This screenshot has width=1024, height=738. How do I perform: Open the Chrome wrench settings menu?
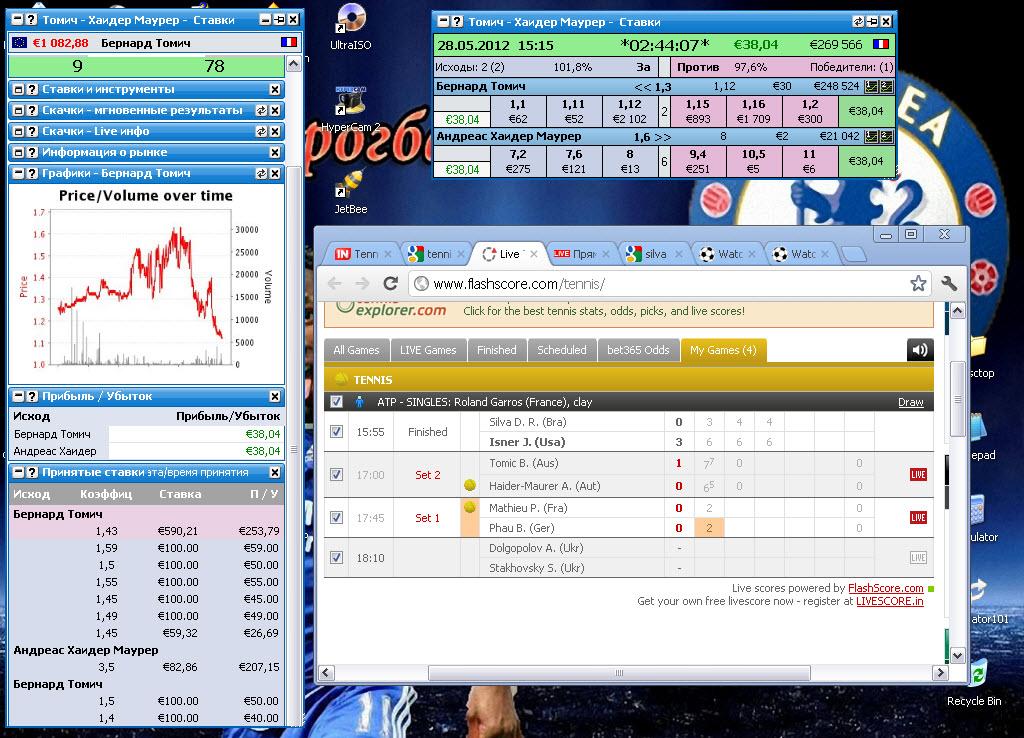click(949, 283)
